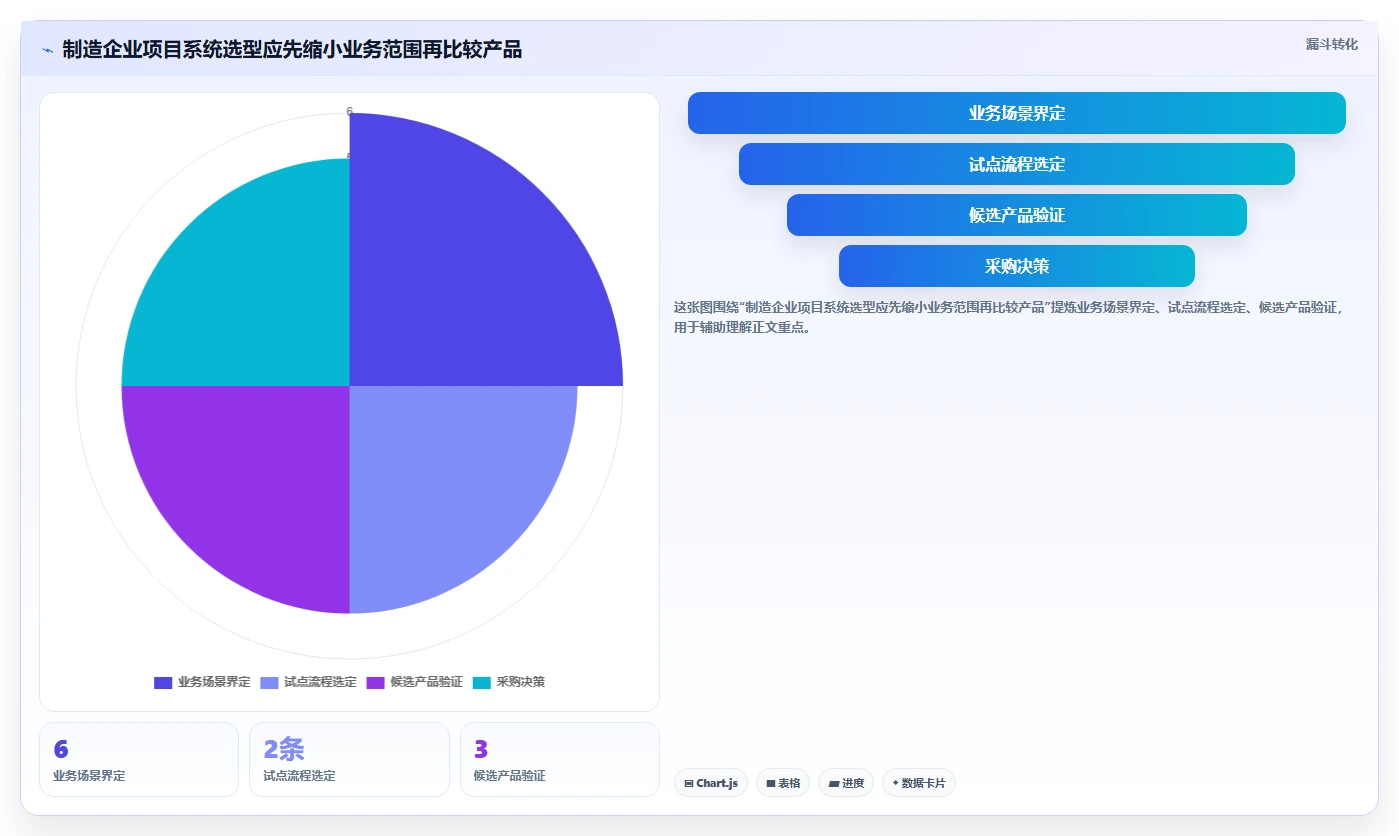Click the 表格 tag
Viewport: 1399px width, 836px height.
tap(783, 783)
